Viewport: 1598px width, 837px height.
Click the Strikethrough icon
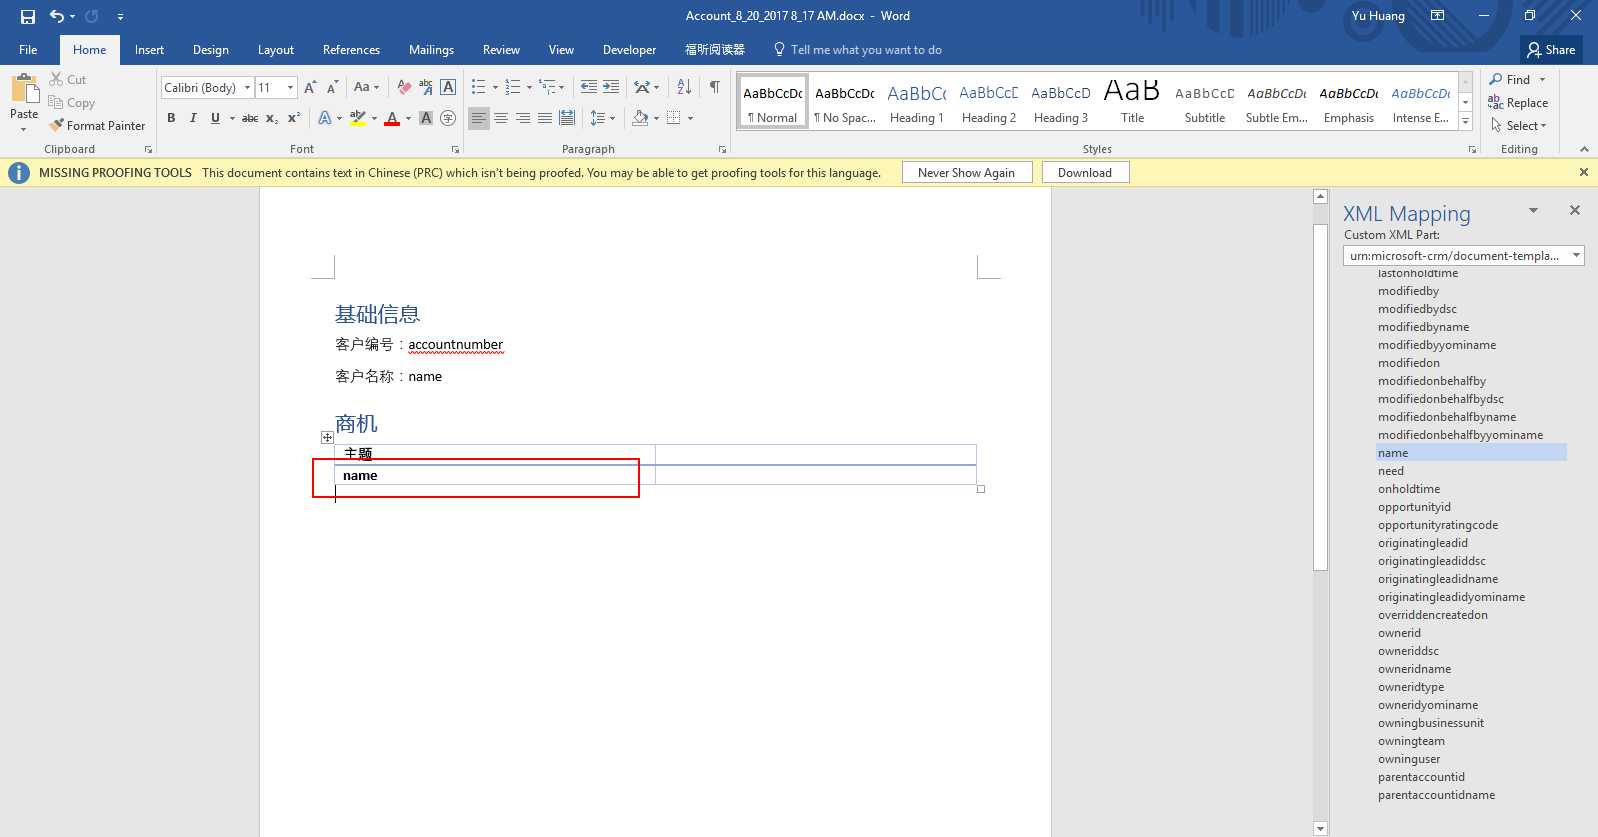pyautogui.click(x=250, y=118)
